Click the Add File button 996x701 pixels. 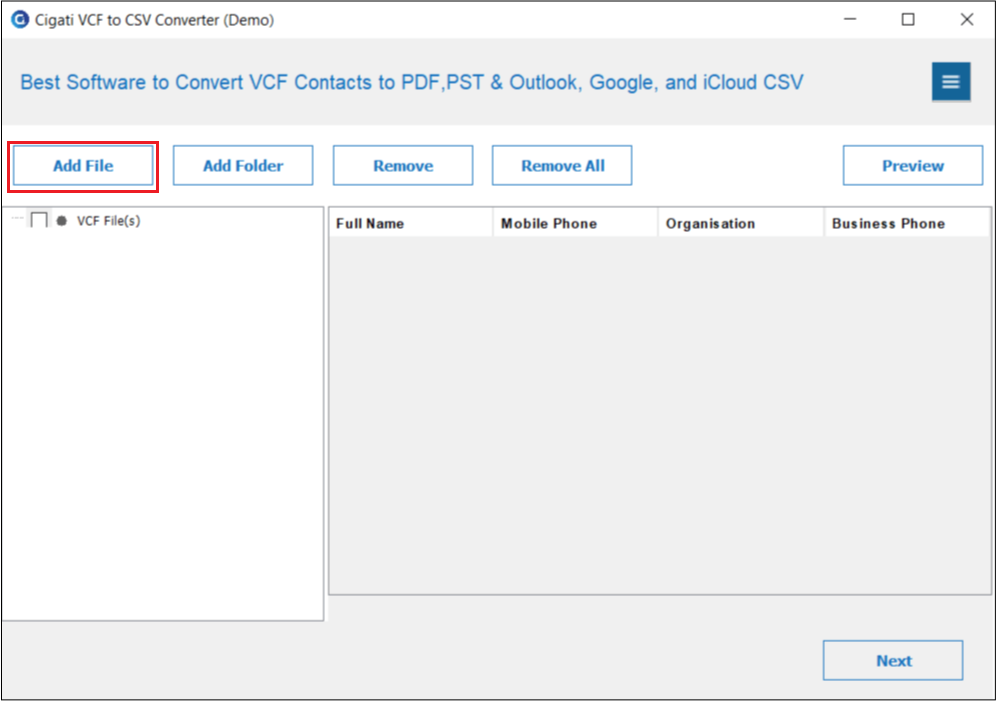coord(83,166)
